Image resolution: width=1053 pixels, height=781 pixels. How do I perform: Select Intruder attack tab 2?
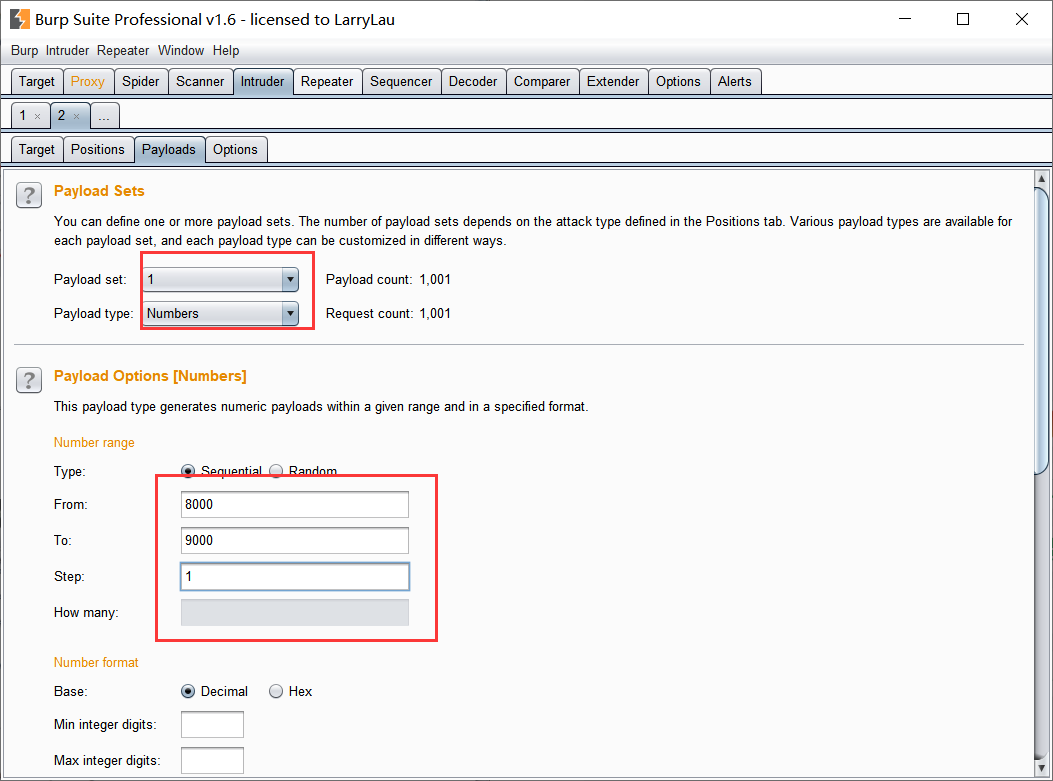(x=62, y=116)
